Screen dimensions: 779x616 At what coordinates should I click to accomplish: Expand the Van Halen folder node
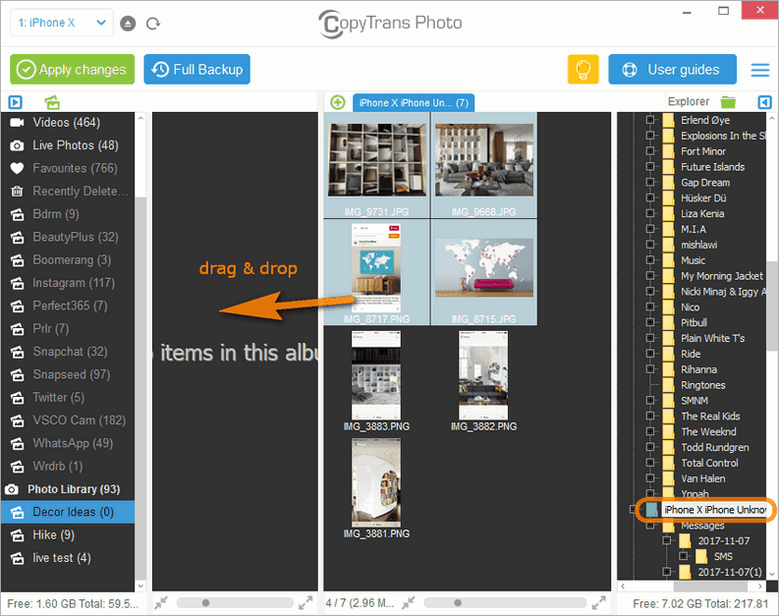tap(650, 478)
